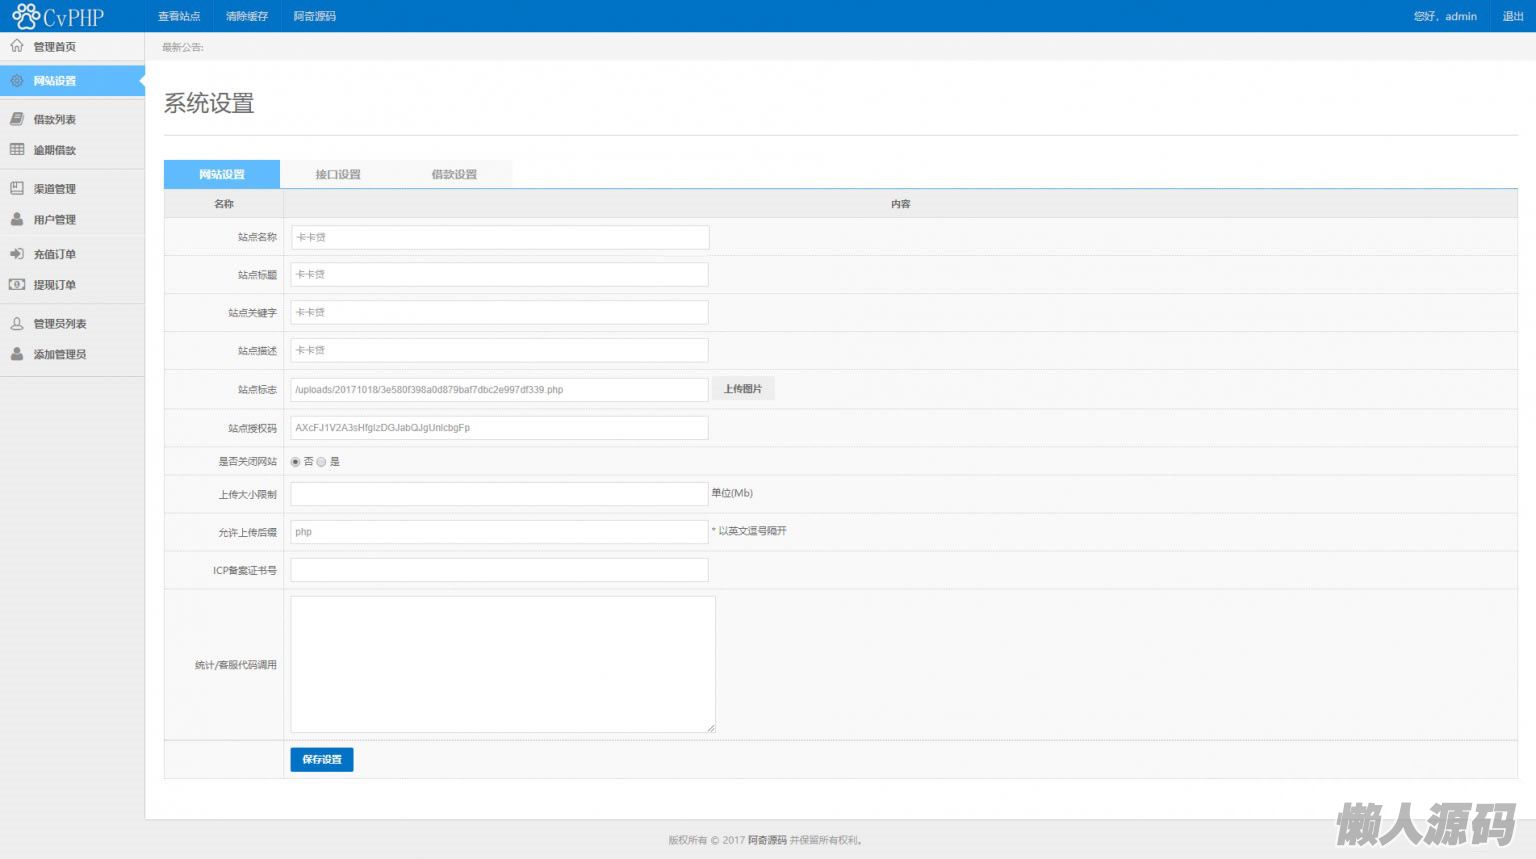Click the user icon for 添加管理员
The image size is (1536, 859).
click(x=17, y=354)
